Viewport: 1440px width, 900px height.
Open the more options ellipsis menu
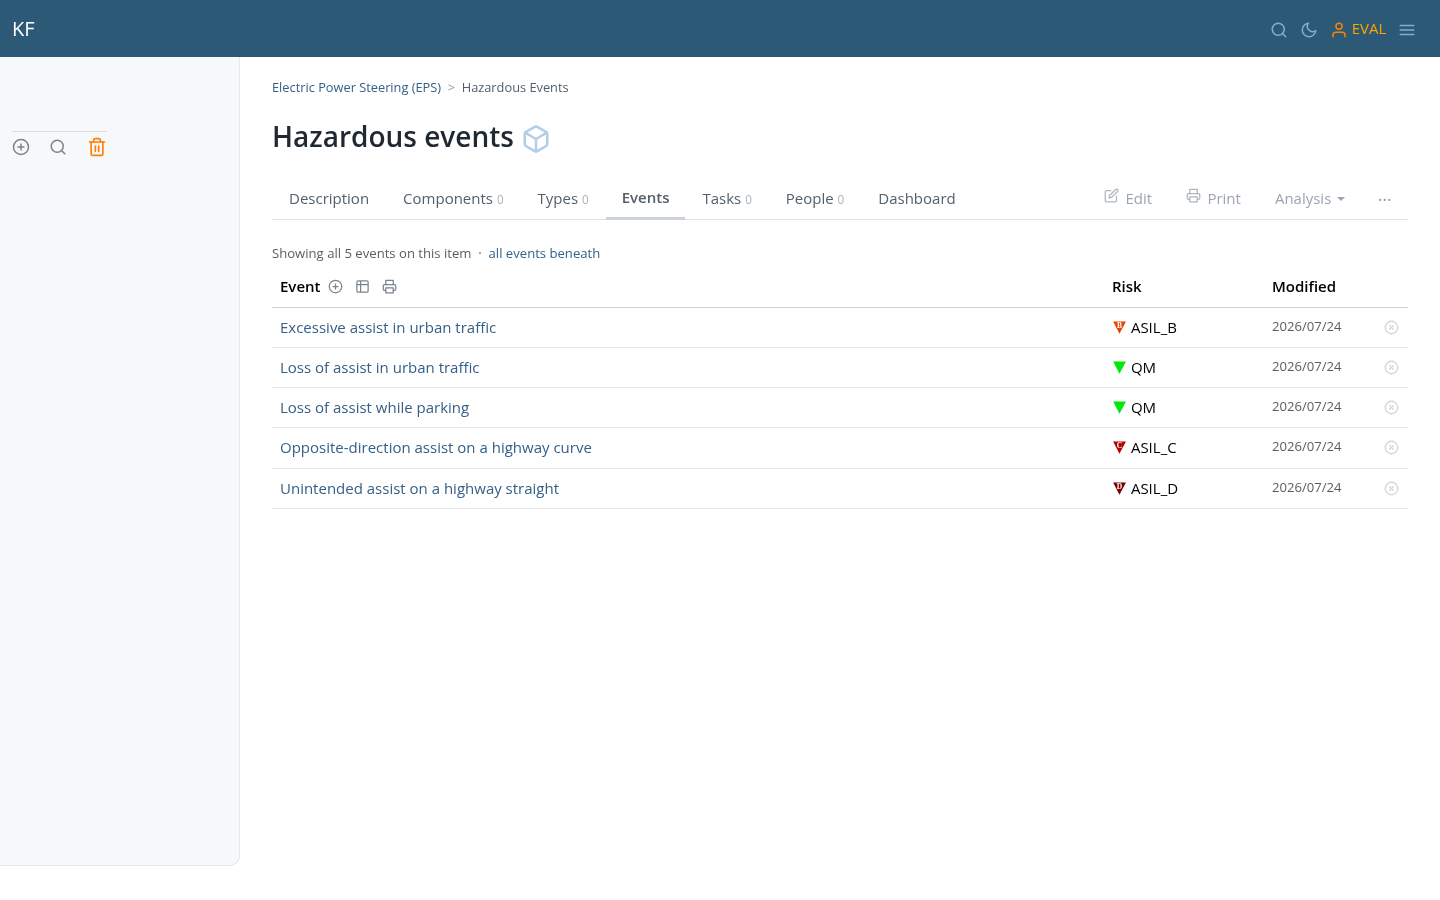1385,200
